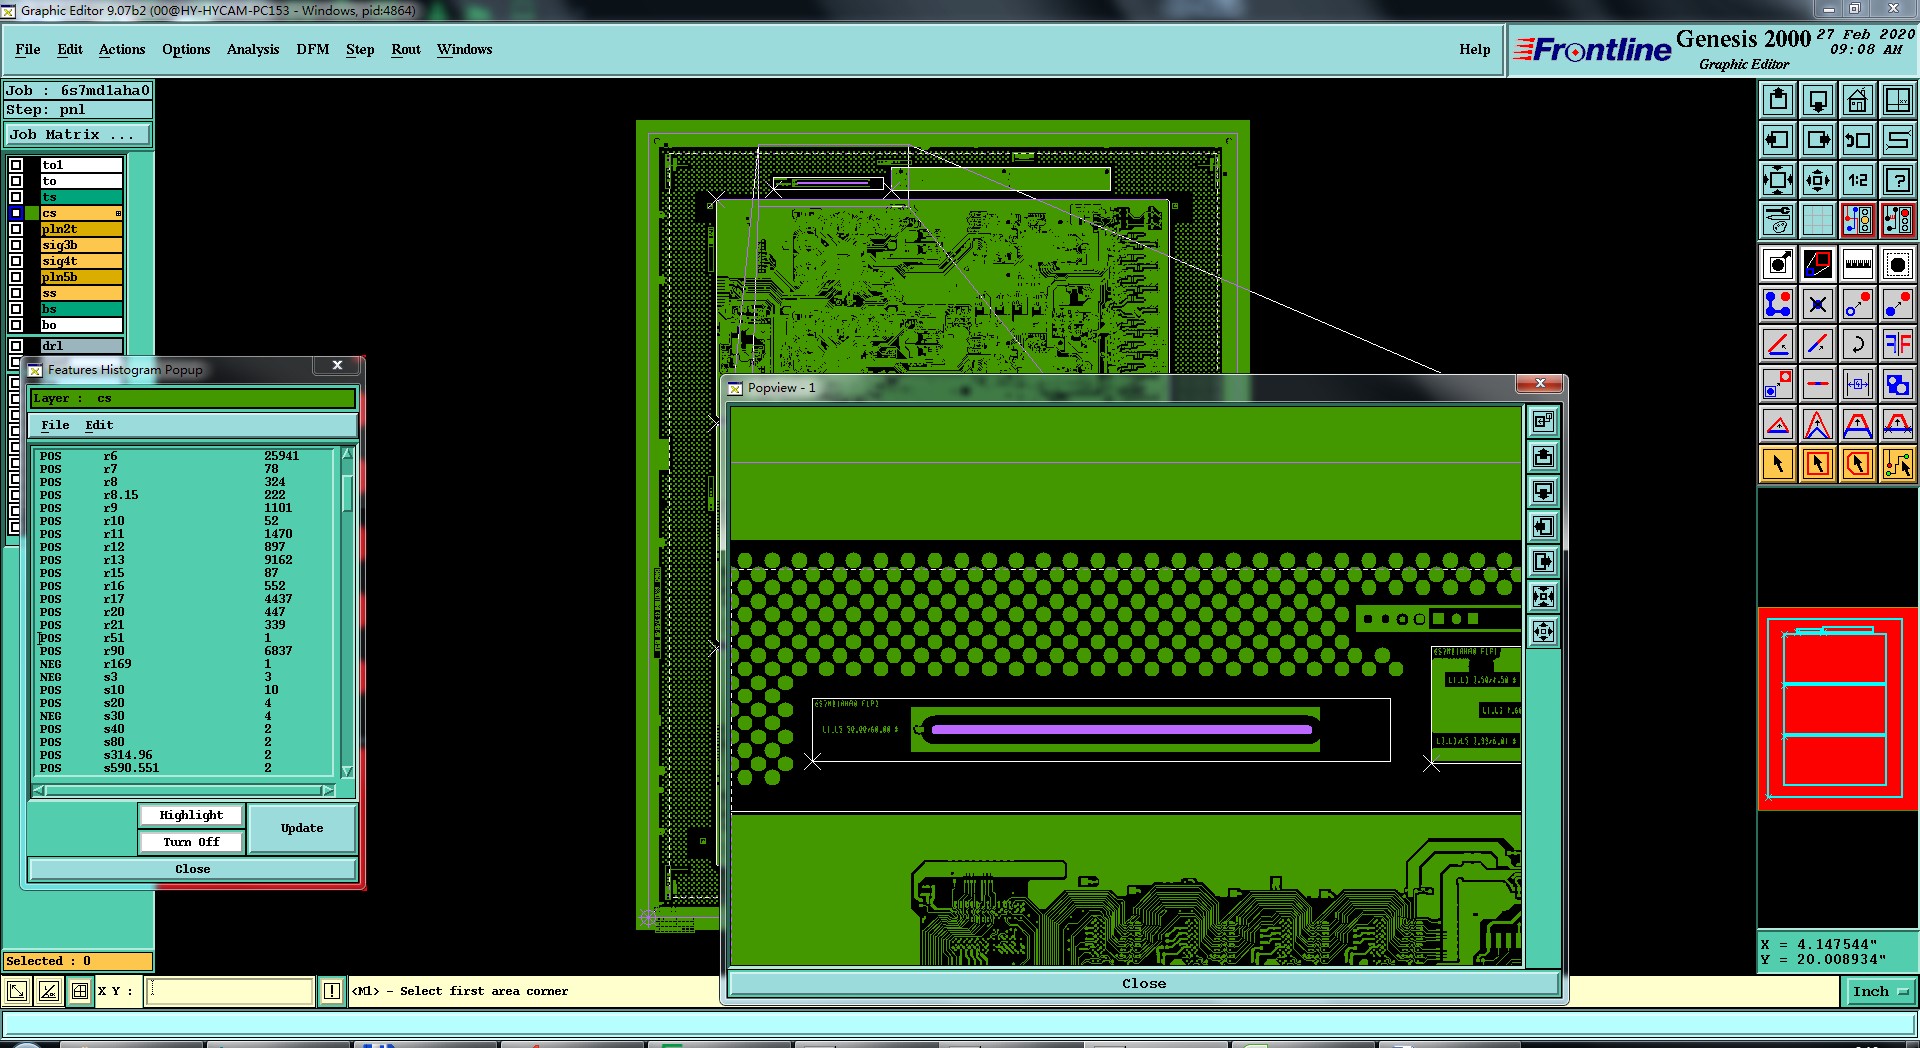Click the exclamation mark icon in bottom bar
Viewport: 1920px width, 1048px height.
point(332,991)
